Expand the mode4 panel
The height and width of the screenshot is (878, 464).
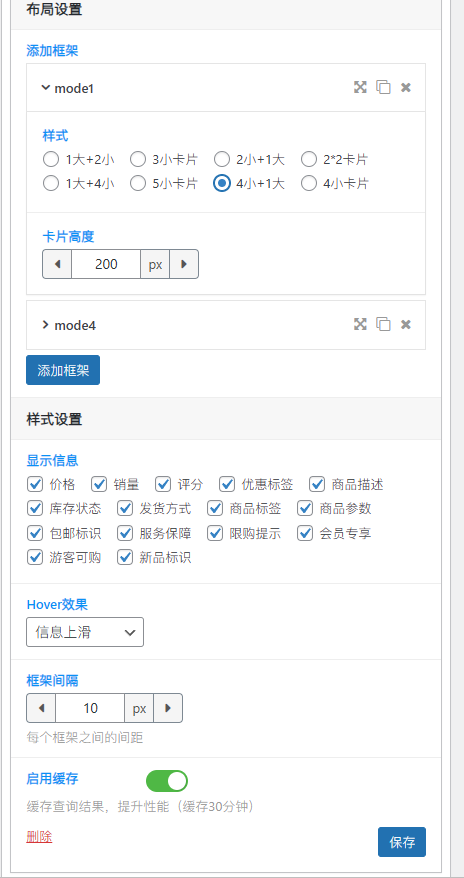(x=46, y=325)
